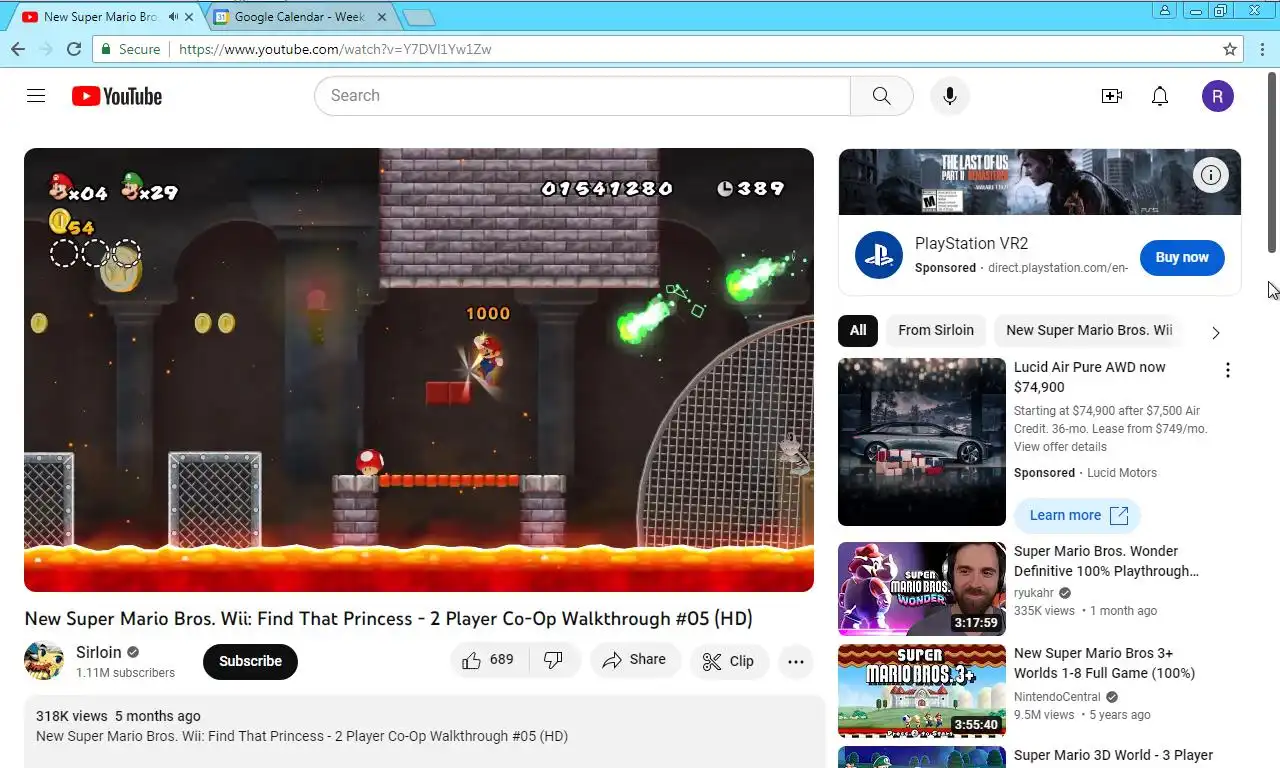This screenshot has width=1280, height=768.
Task: Close the Google Calendar tab
Action: (x=382, y=17)
